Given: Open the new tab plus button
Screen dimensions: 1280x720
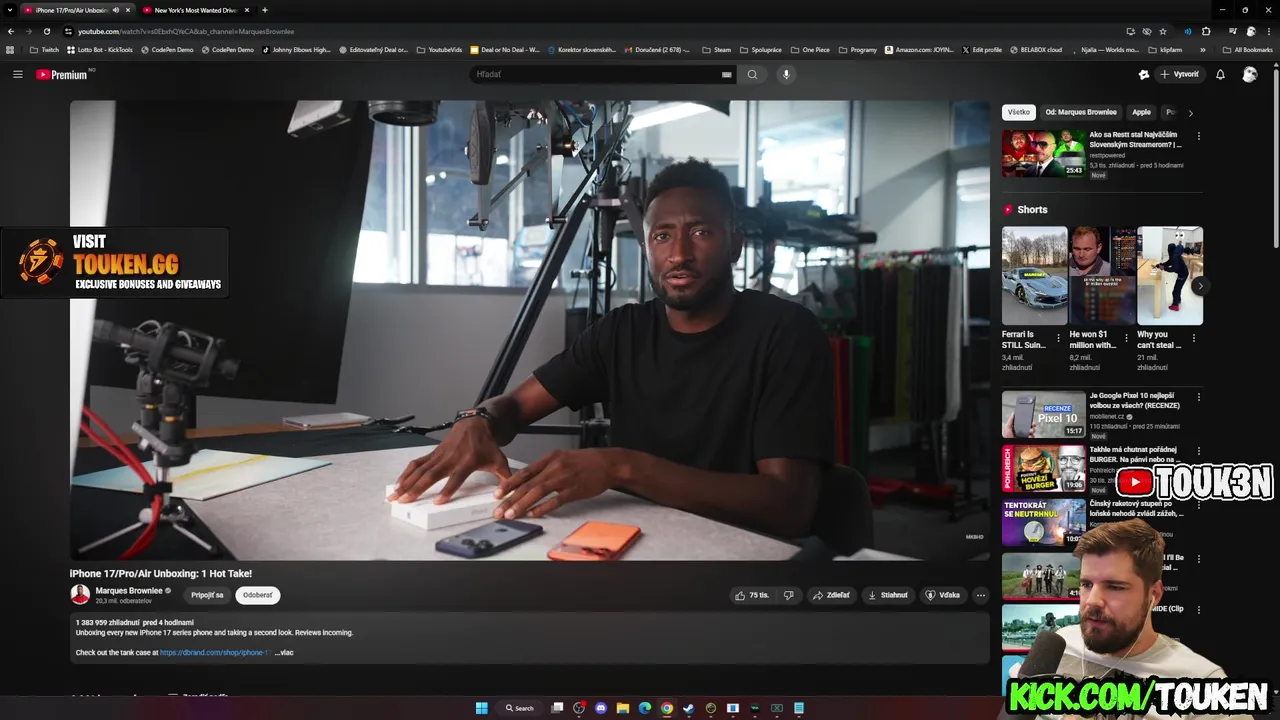Looking at the screenshot, I should 264,10.
